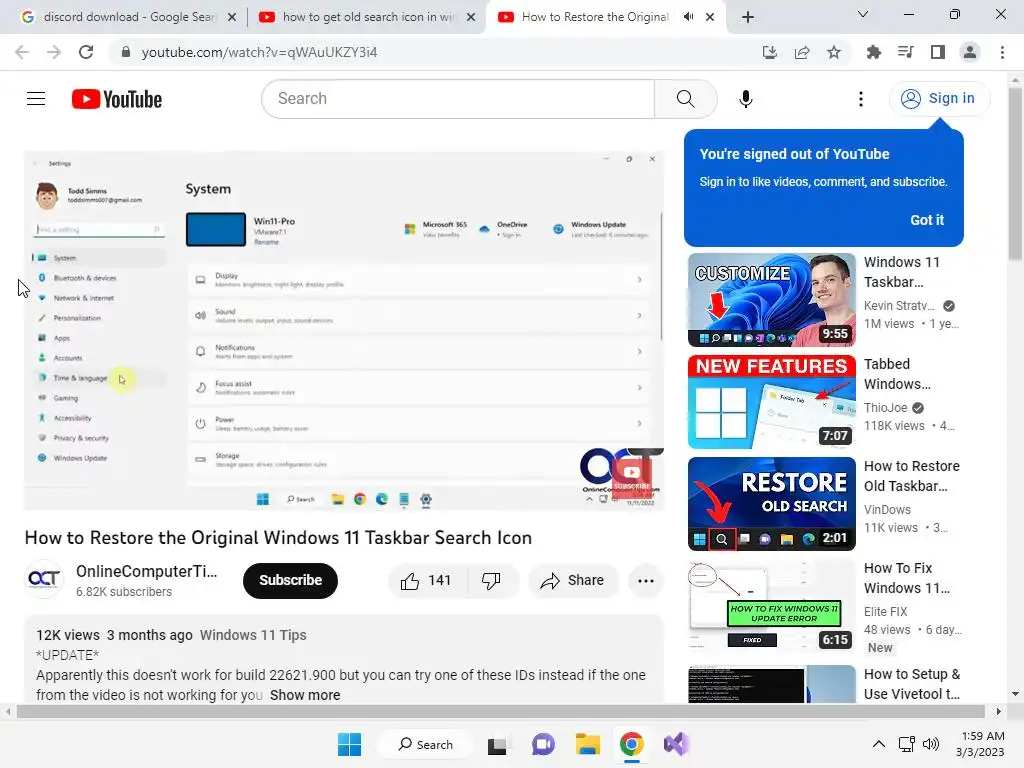Open OnlineComputerTips channel name link

(x=146, y=571)
